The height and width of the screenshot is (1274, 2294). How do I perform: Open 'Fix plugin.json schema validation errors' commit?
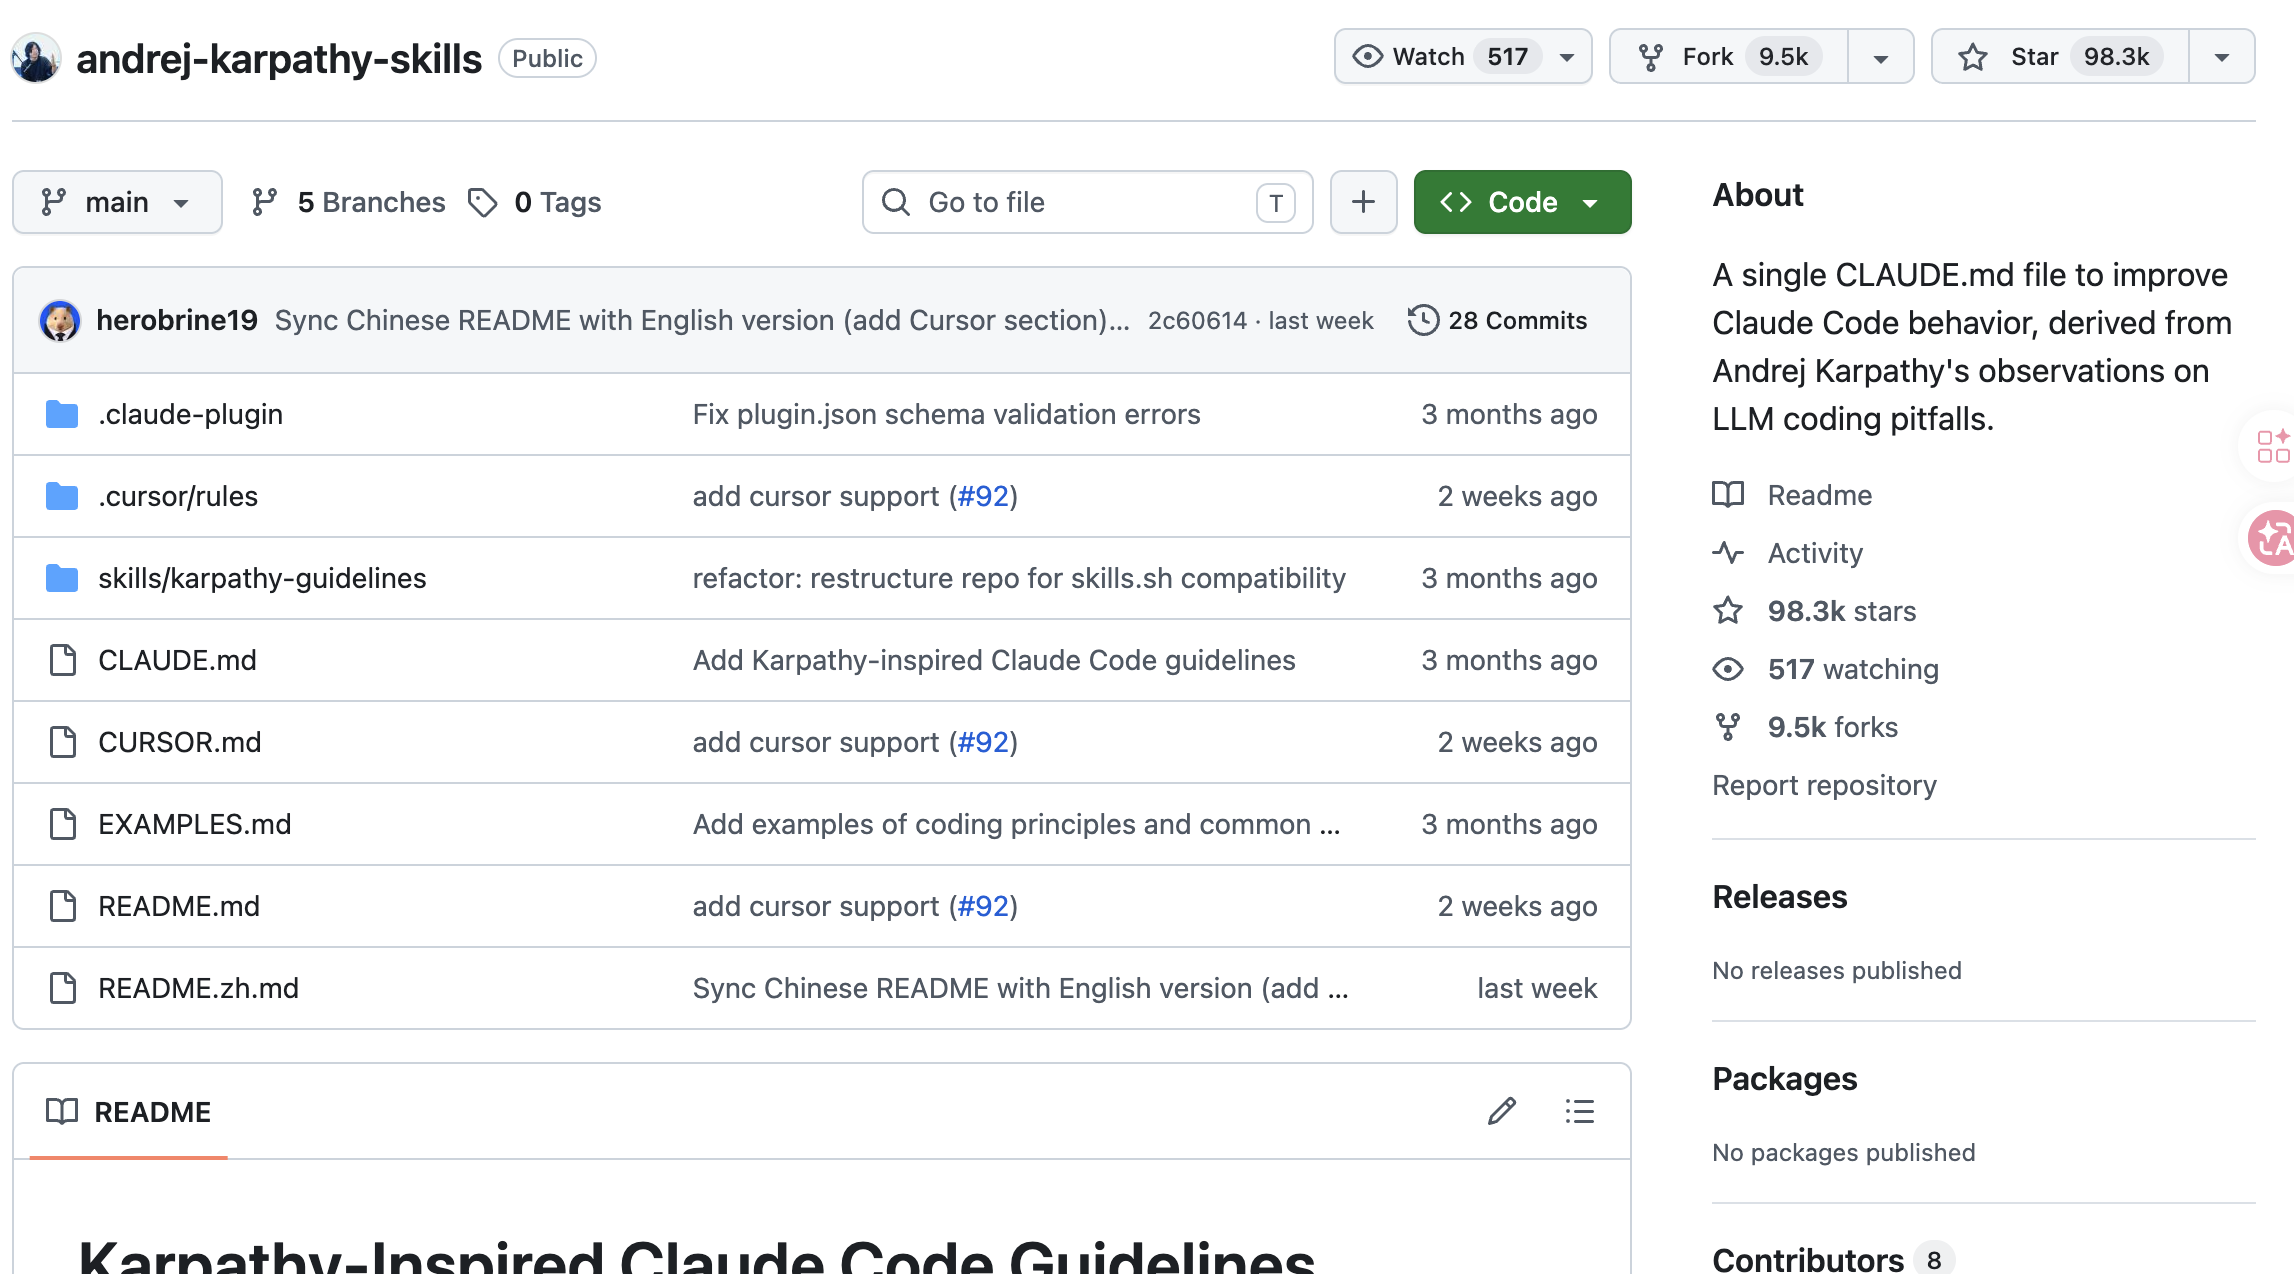[946, 414]
